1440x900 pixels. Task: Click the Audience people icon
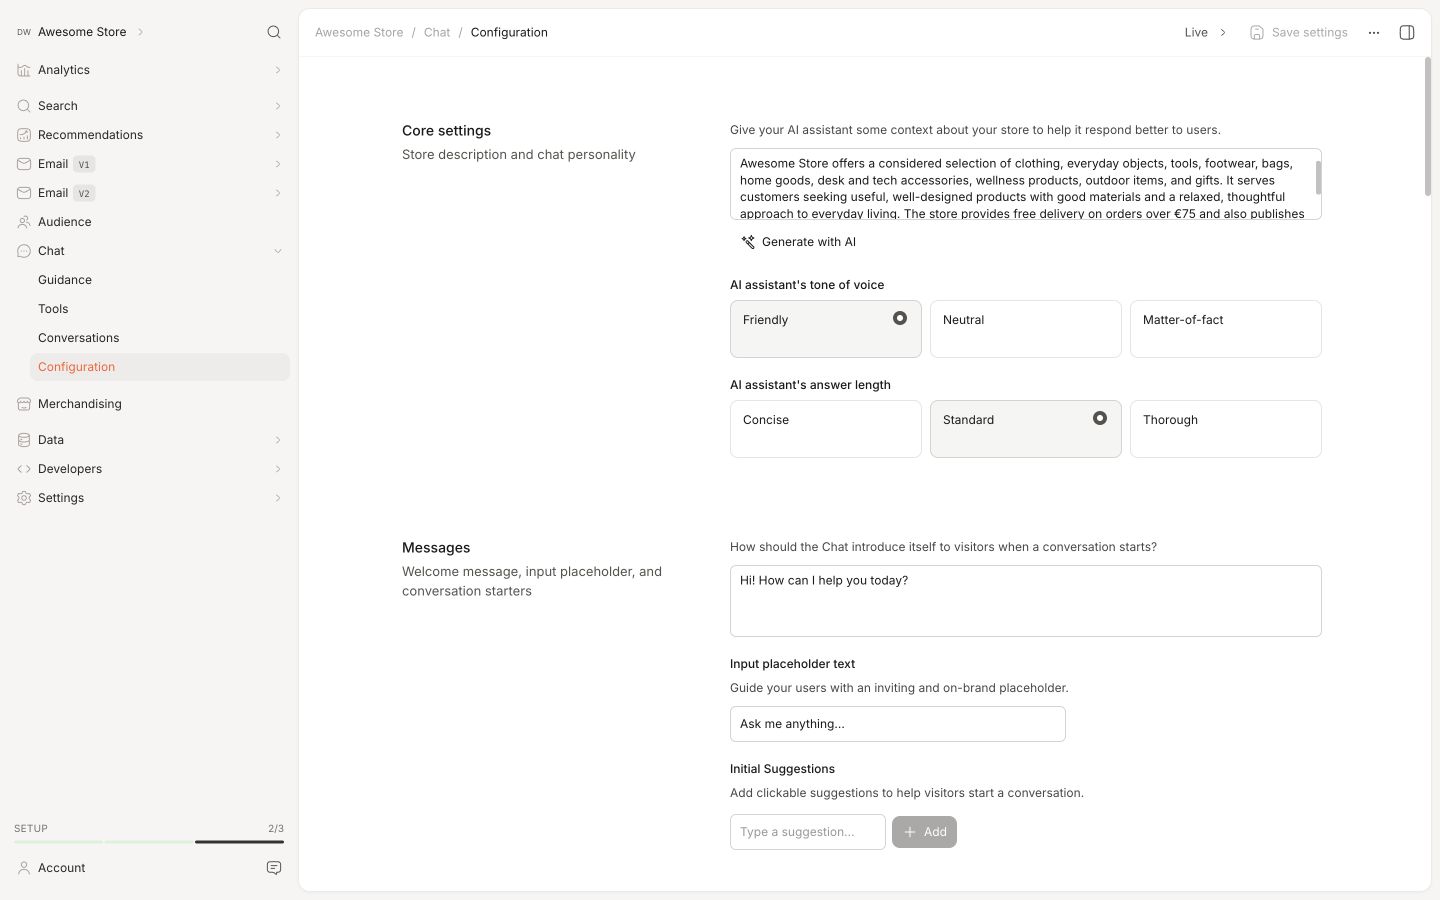[24, 222]
